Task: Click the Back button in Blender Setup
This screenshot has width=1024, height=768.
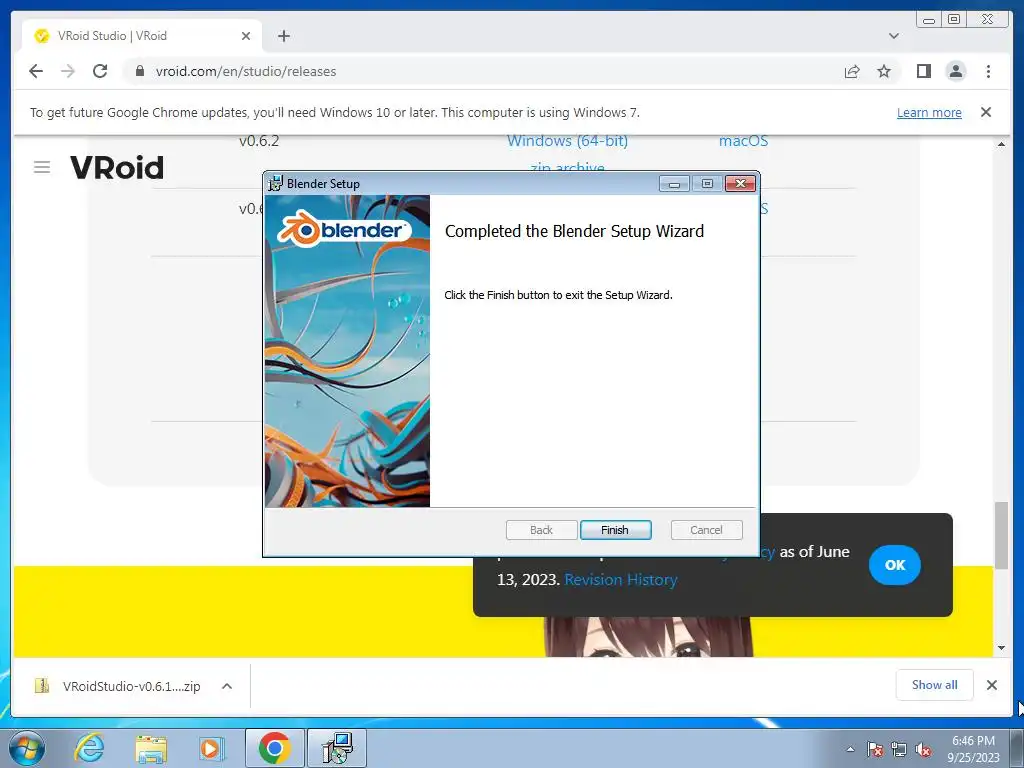Action: pyautogui.click(x=541, y=530)
